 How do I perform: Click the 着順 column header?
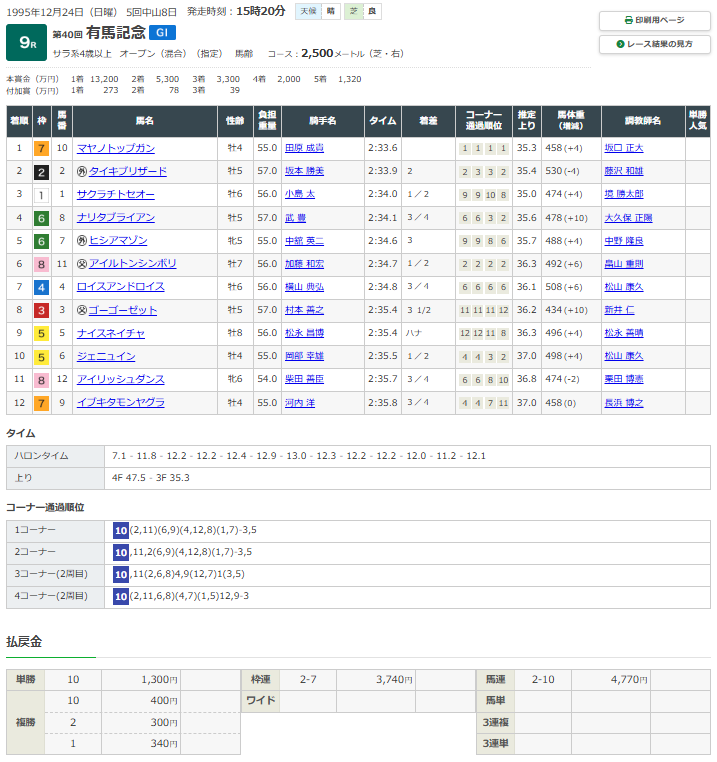pos(19,121)
